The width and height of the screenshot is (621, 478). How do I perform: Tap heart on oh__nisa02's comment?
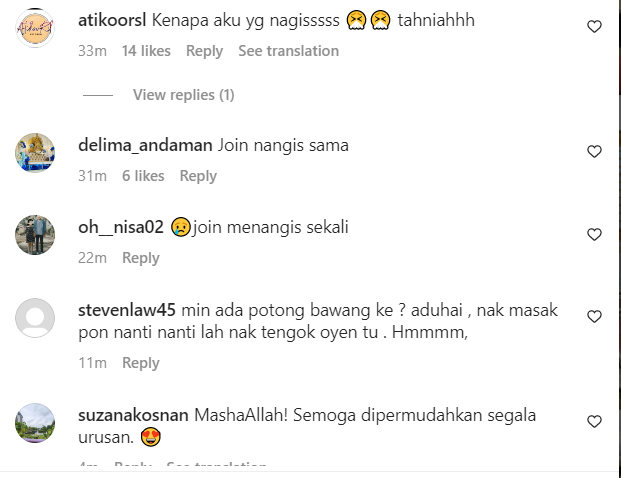pyautogui.click(x=594, y=234)
